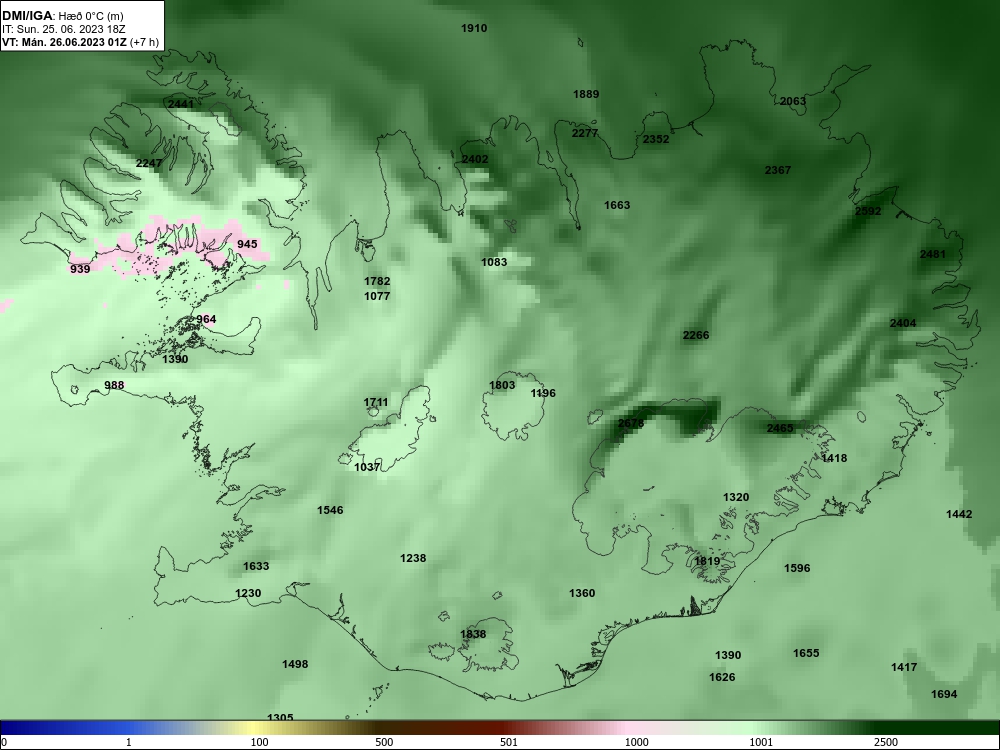Select the 1626 value label
This screenshot has width=1000, height=750.
[722, 678]
